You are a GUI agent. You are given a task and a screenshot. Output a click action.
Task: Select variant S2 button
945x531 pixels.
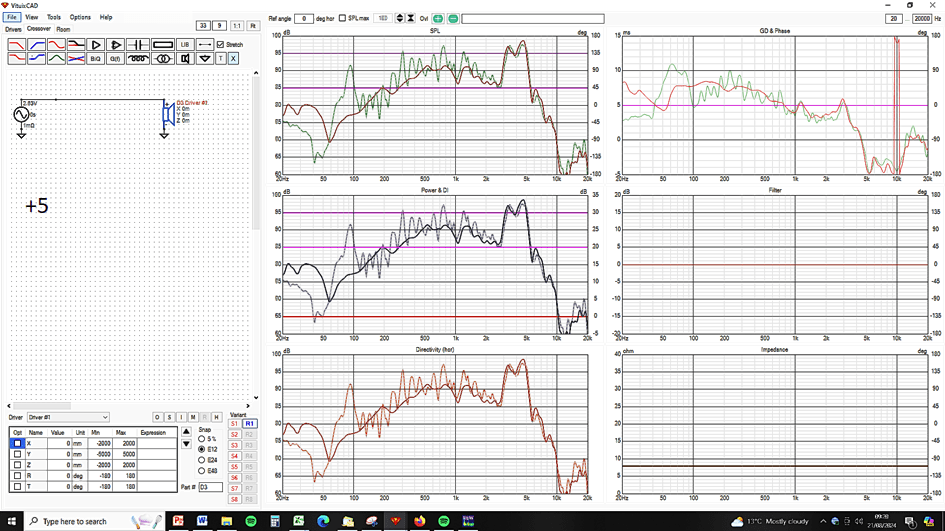click(234, 435)
